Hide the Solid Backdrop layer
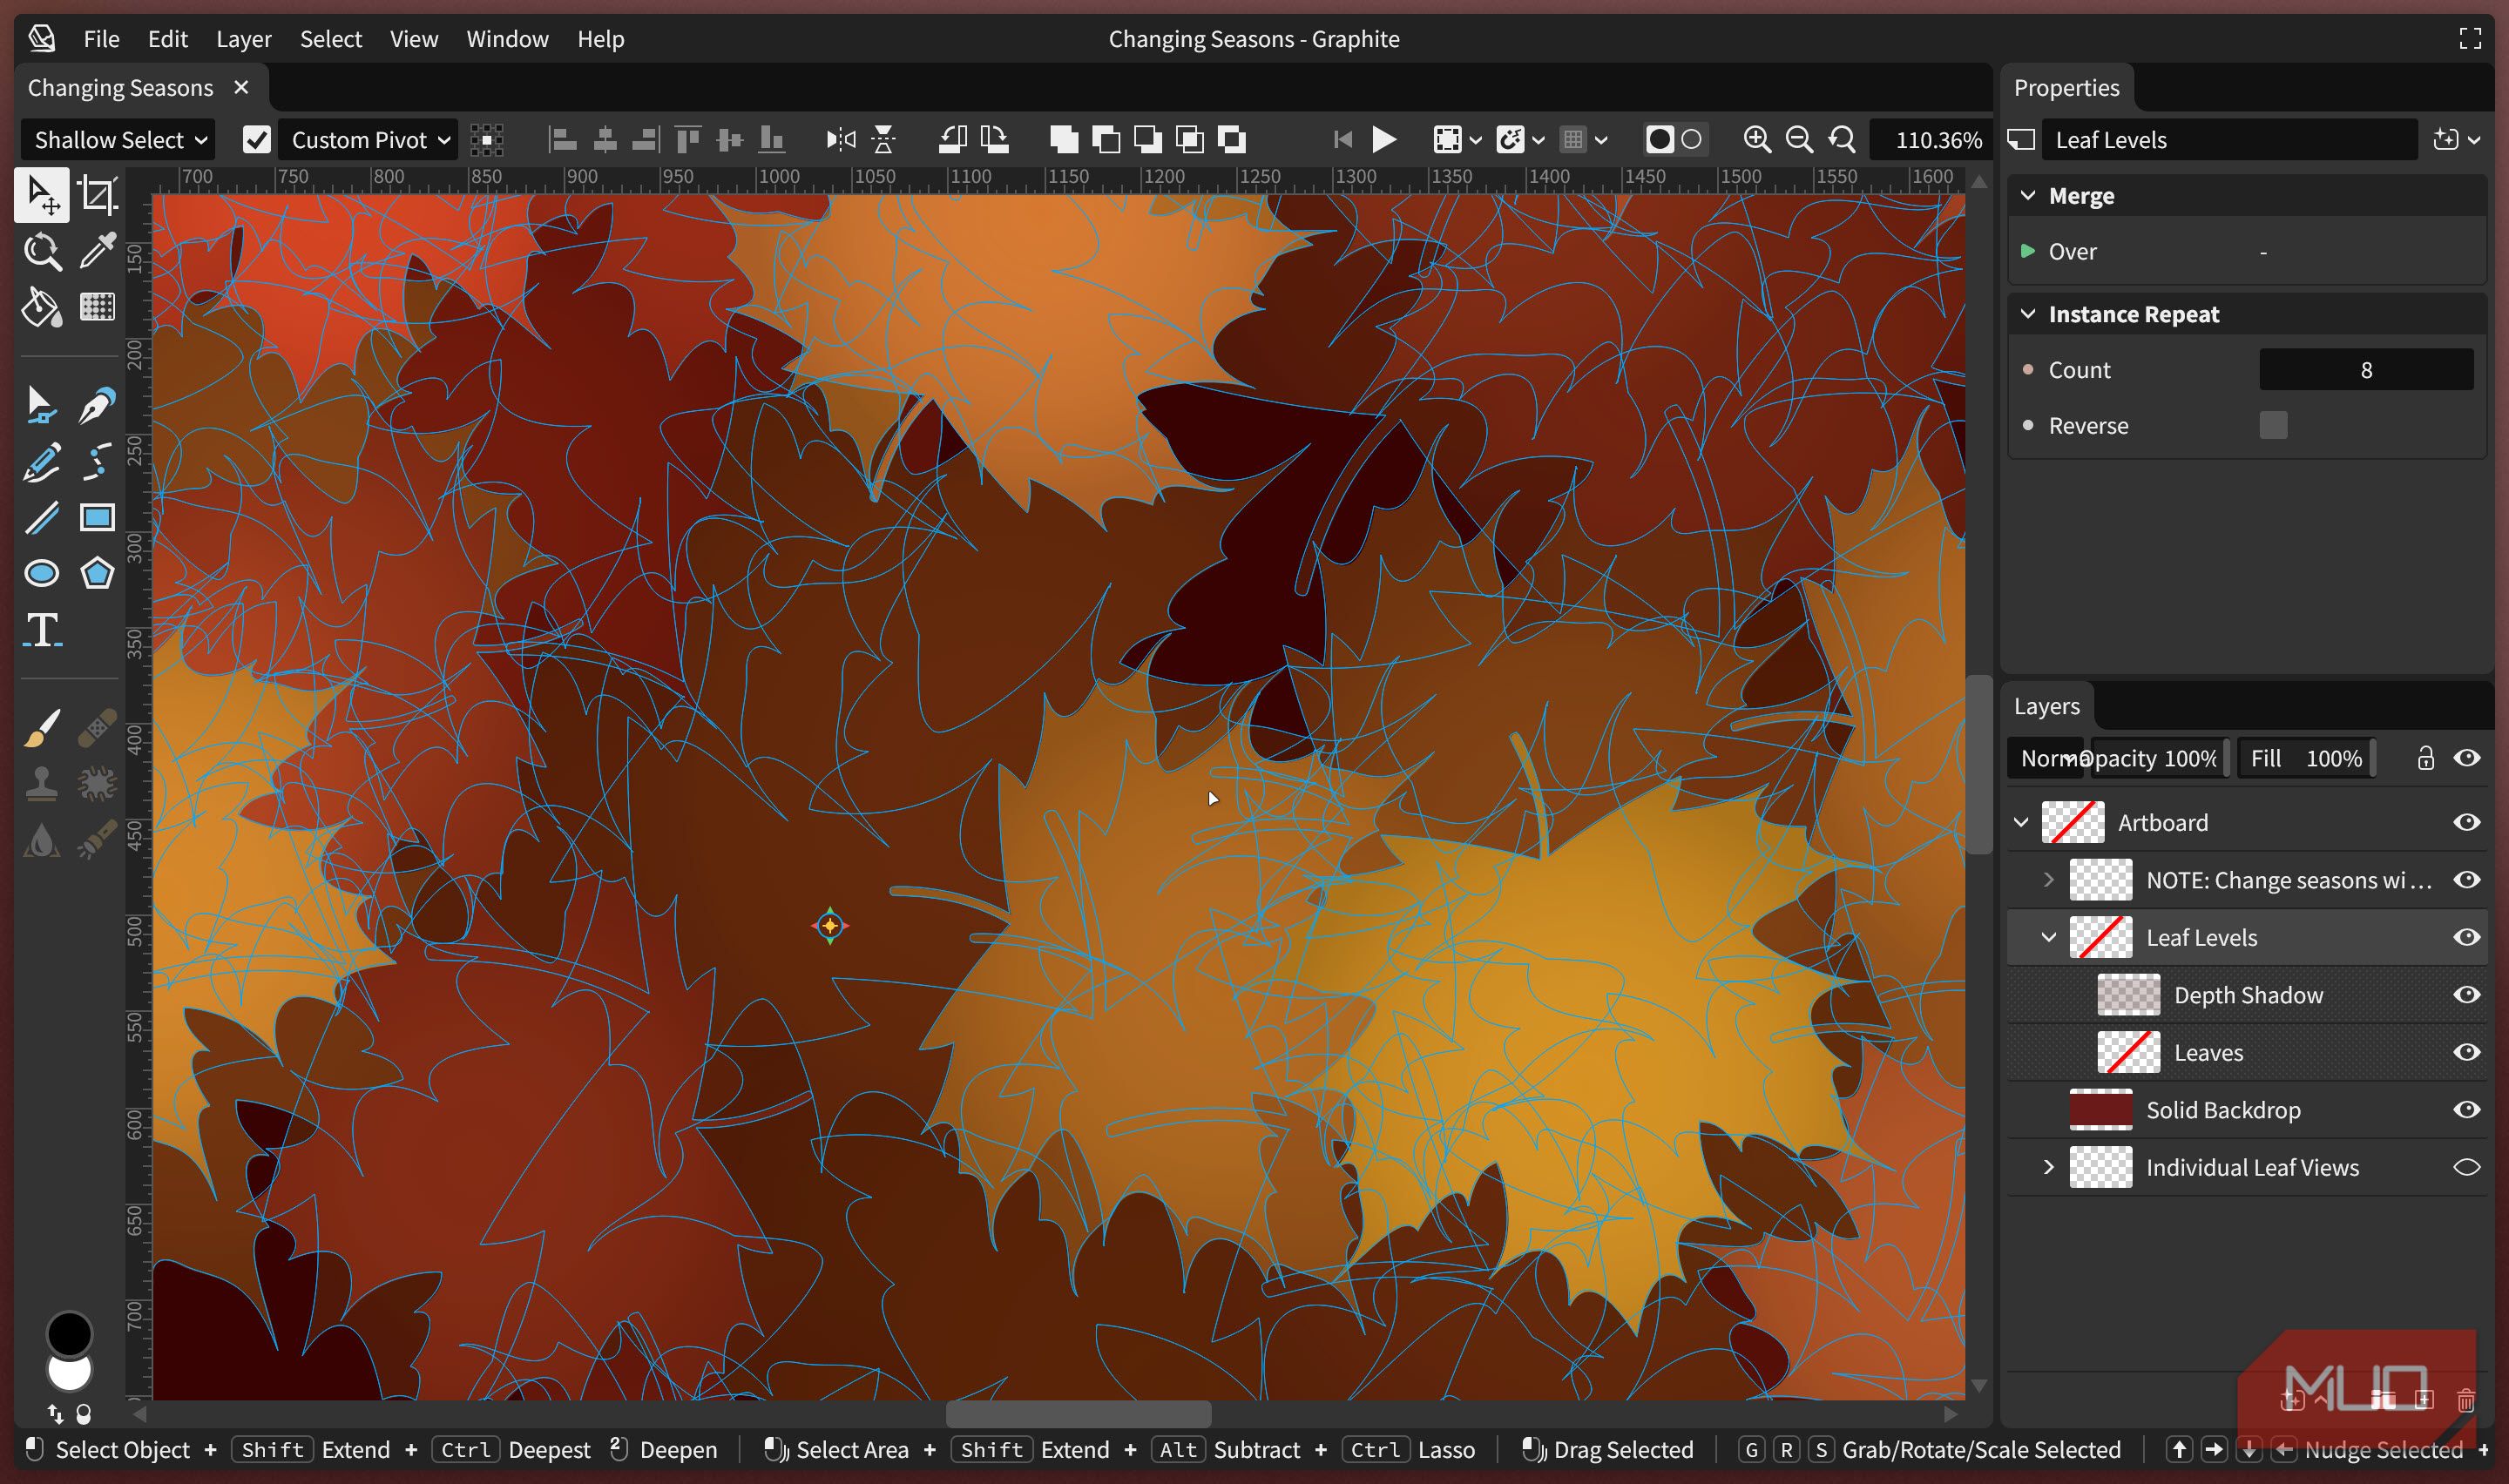 click(x=2466, y=1110)
